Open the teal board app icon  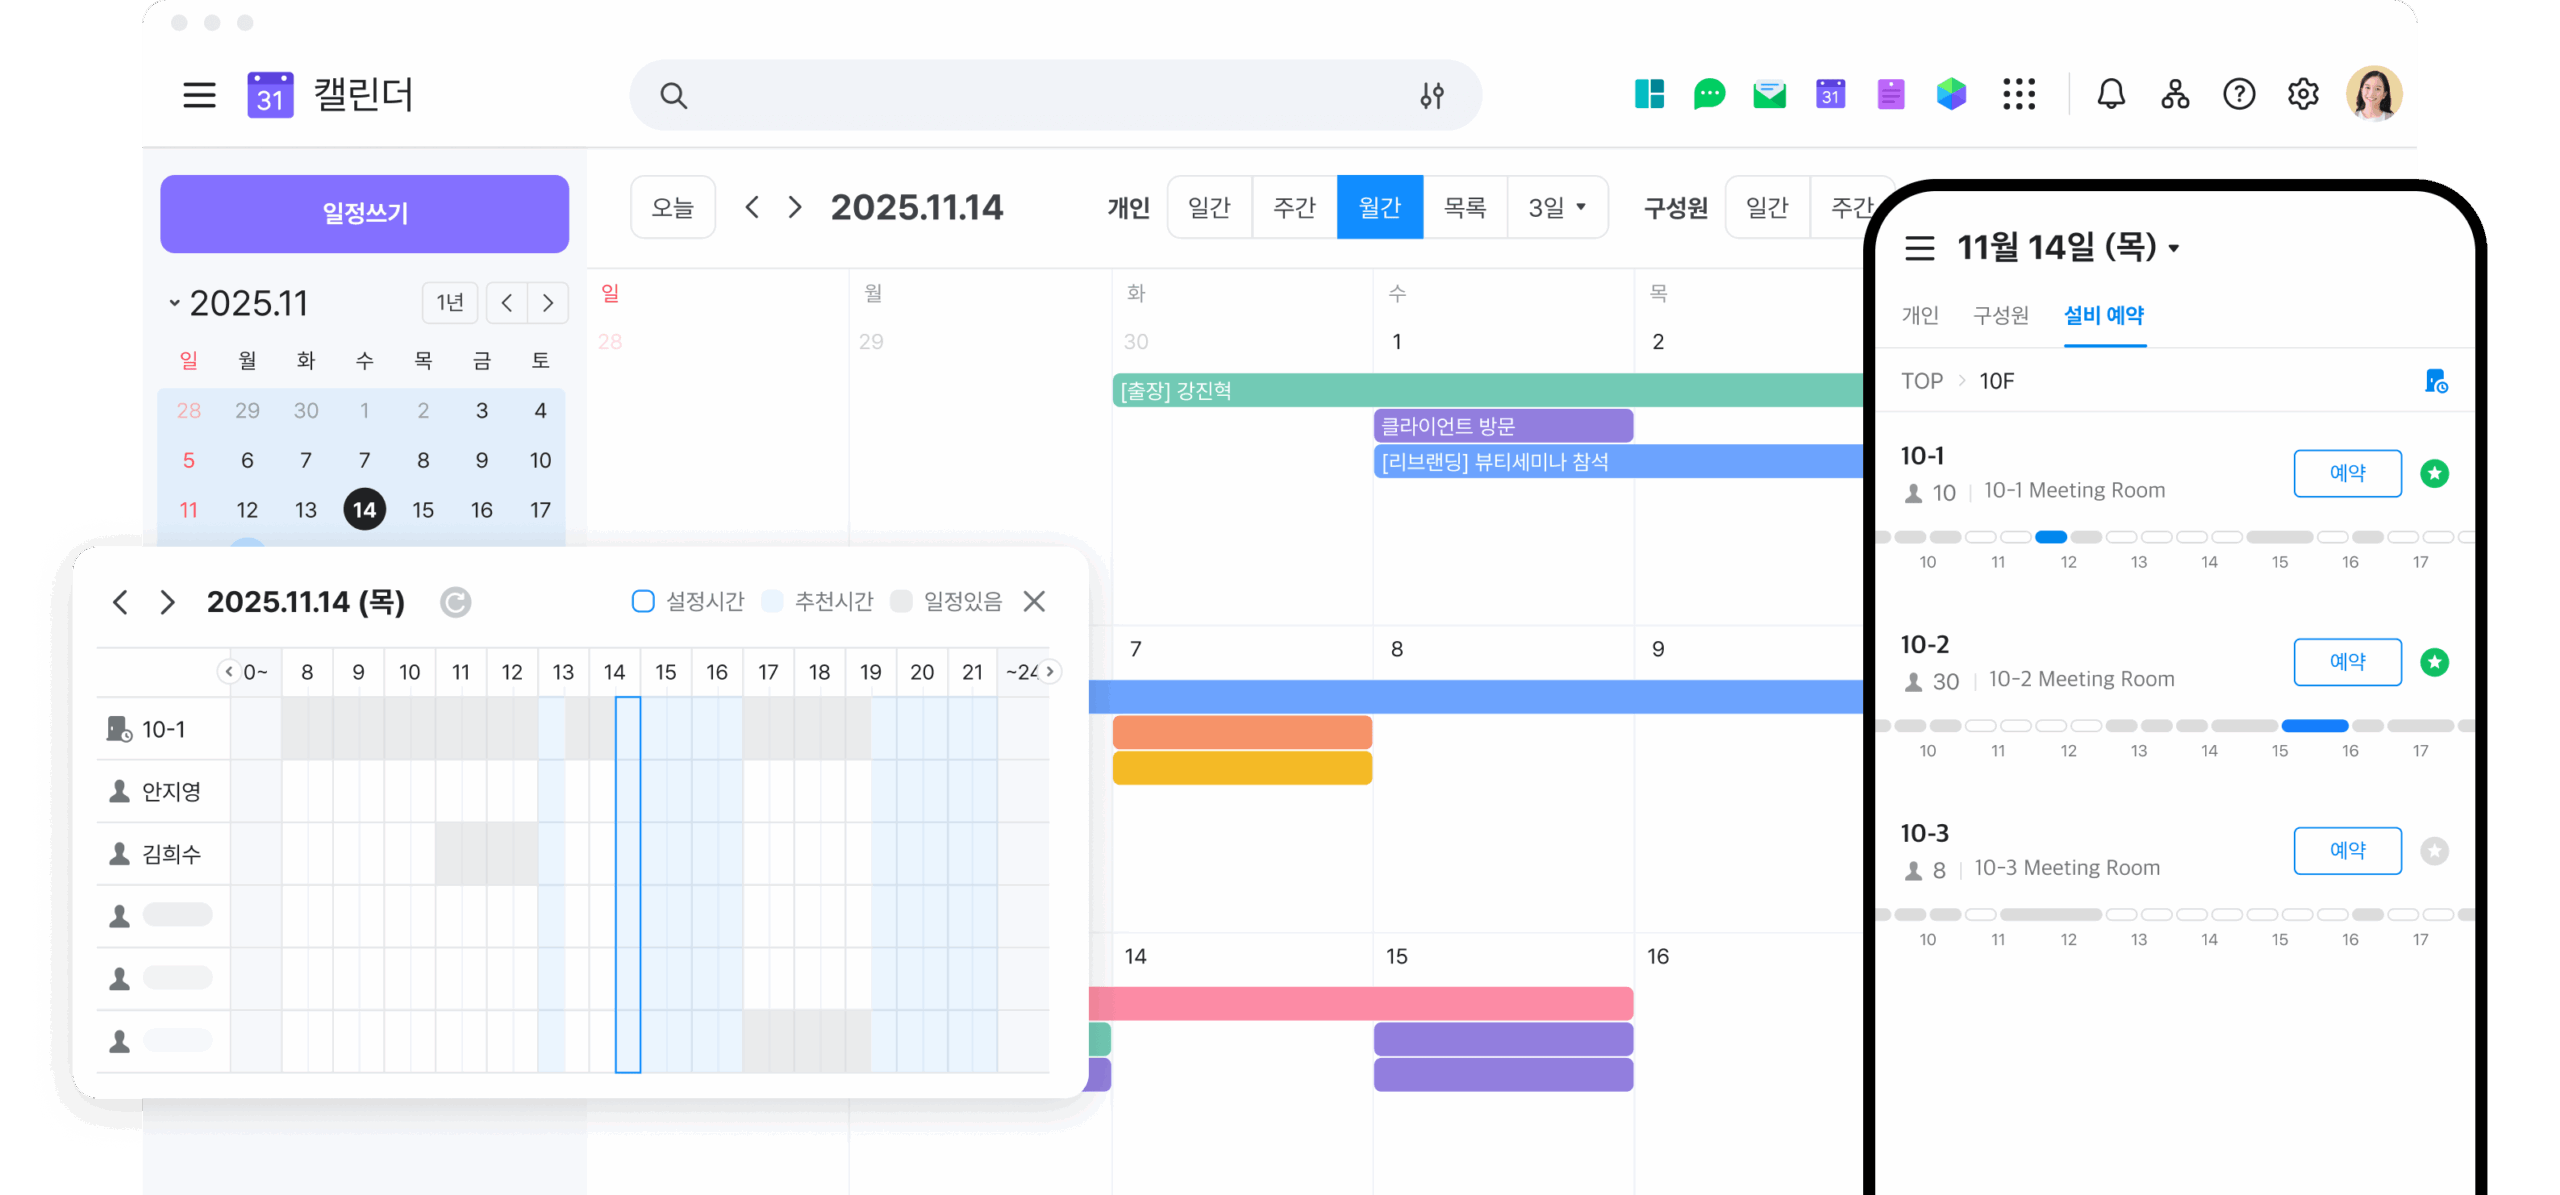pos(1649,94)
